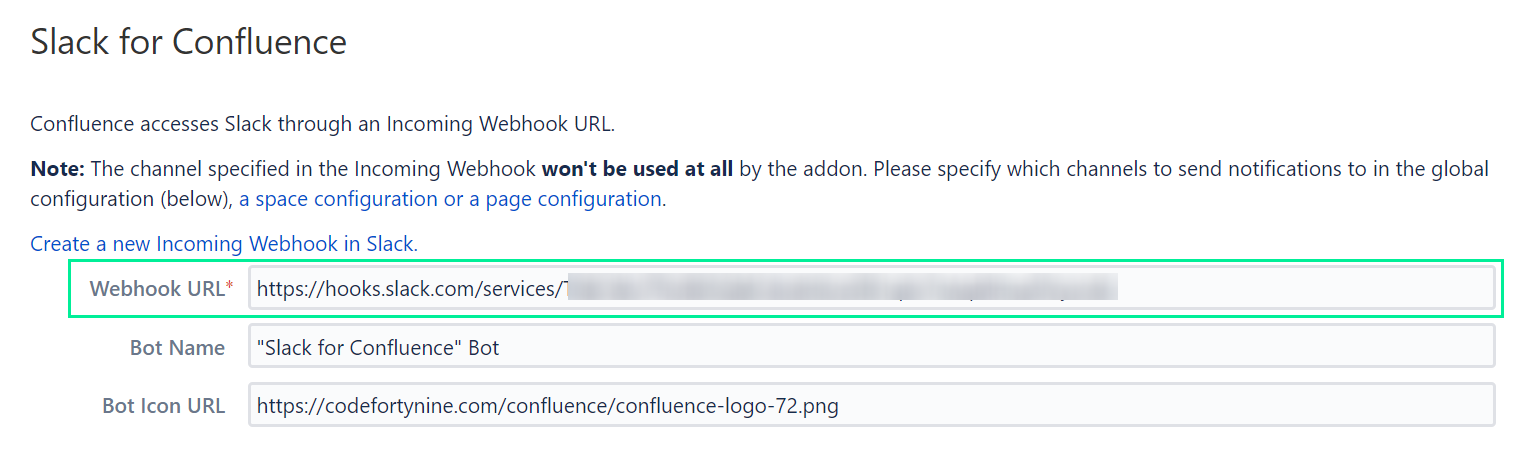The image size is (1521, 461).
Task: Click the "https://hooks.slack.com/services/" text in the field
Action: tap(405, 289)
